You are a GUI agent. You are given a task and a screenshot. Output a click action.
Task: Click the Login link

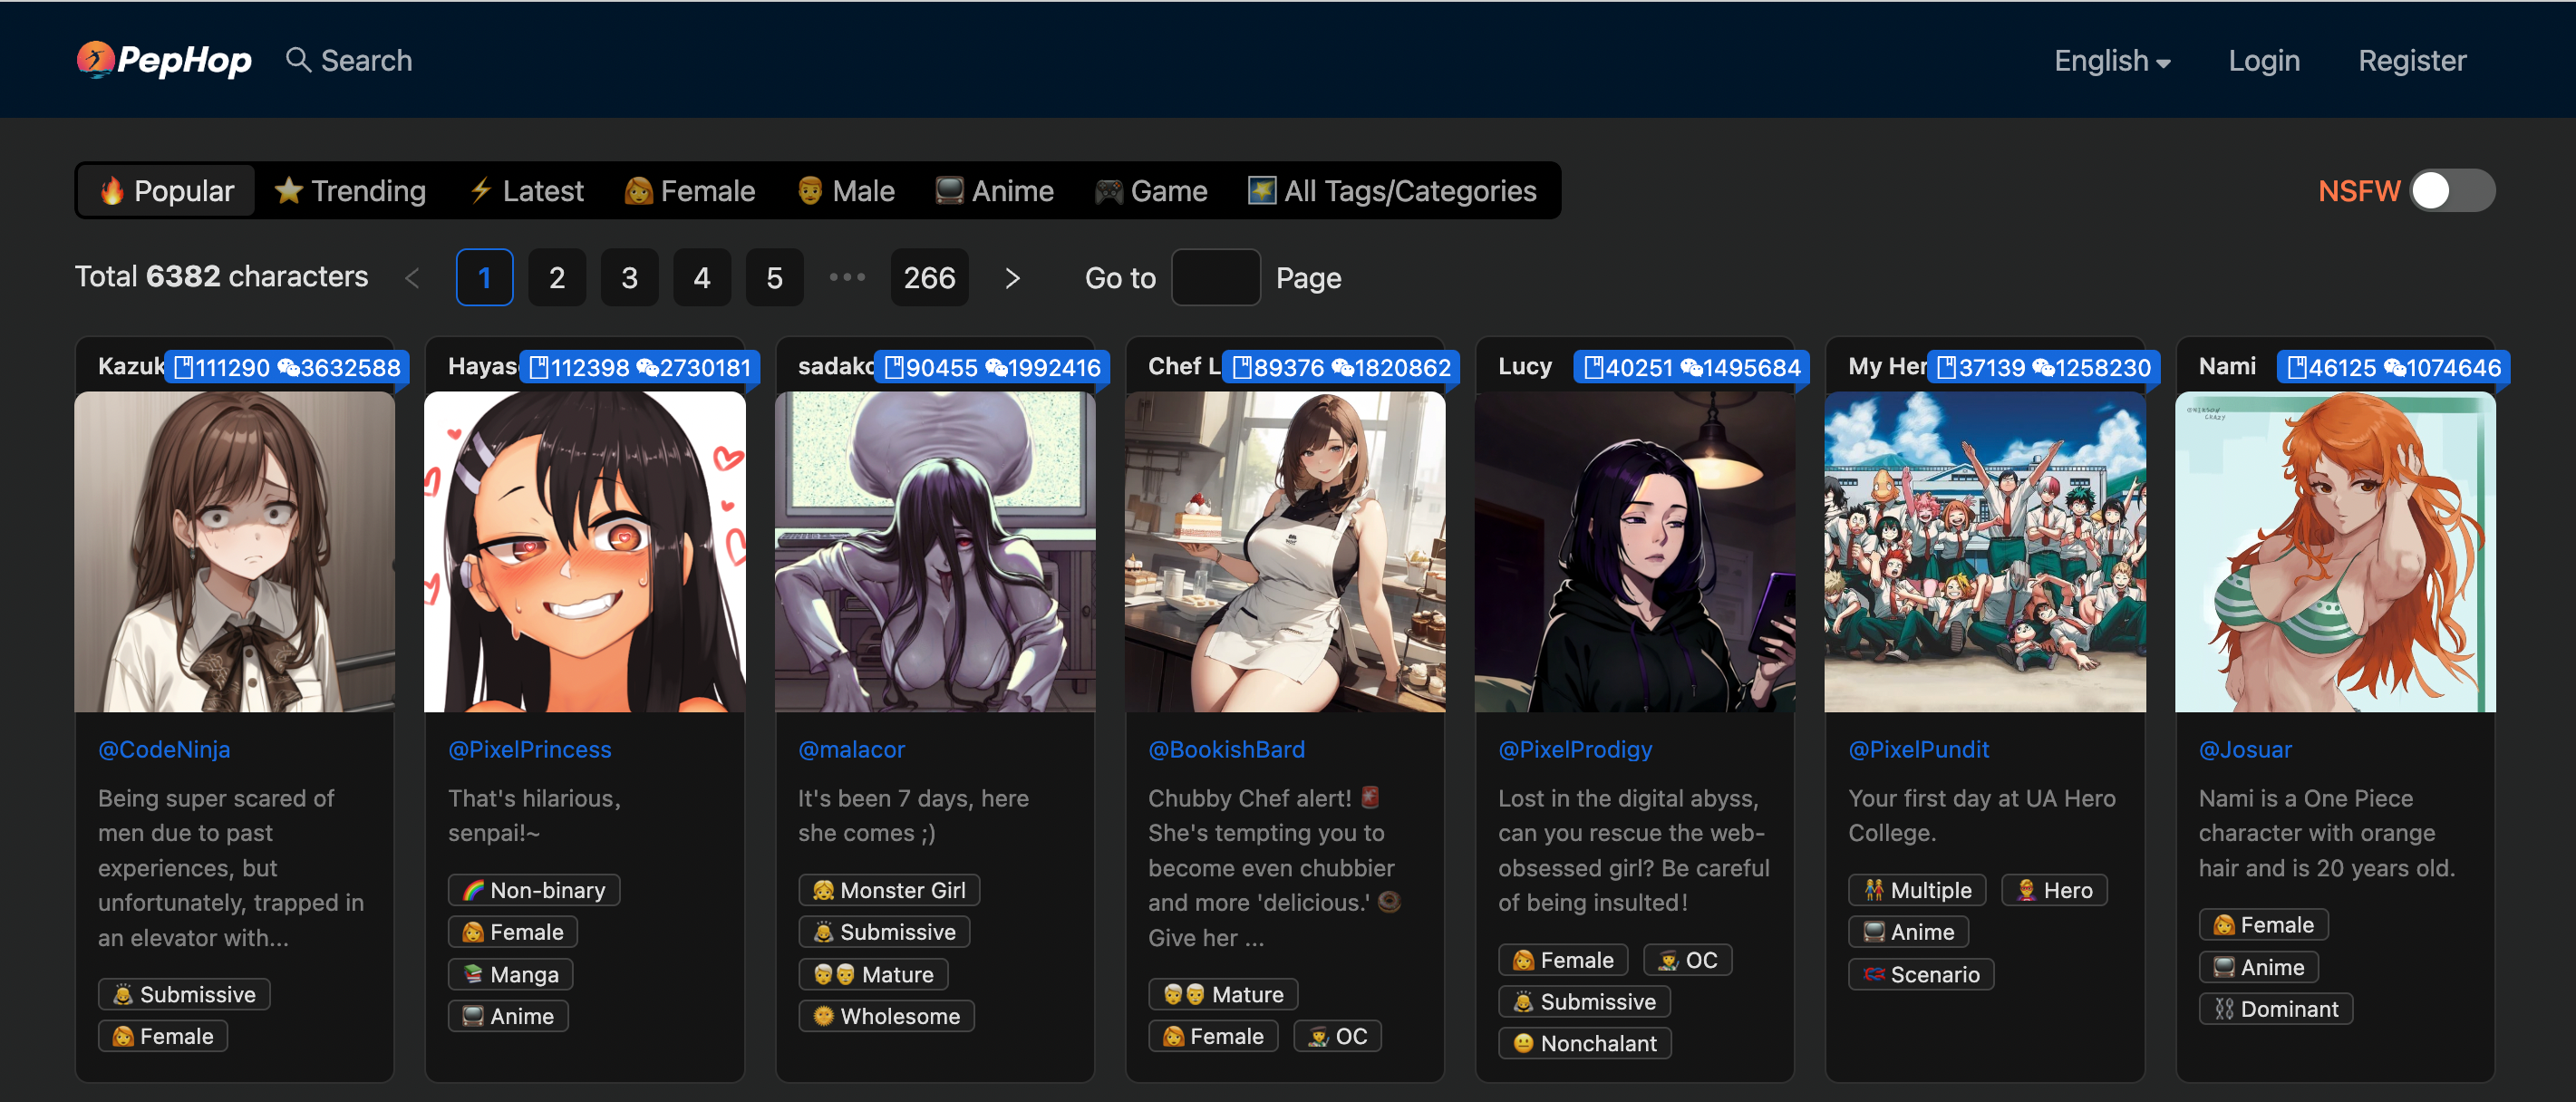(x=2263, y=61)
